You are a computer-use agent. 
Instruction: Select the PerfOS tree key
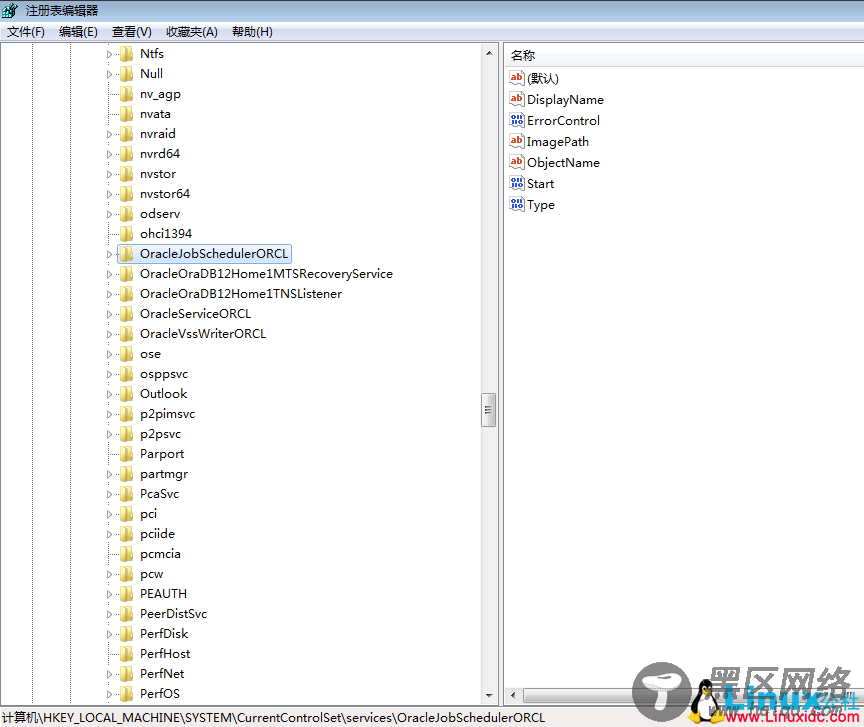coord(160,694)
